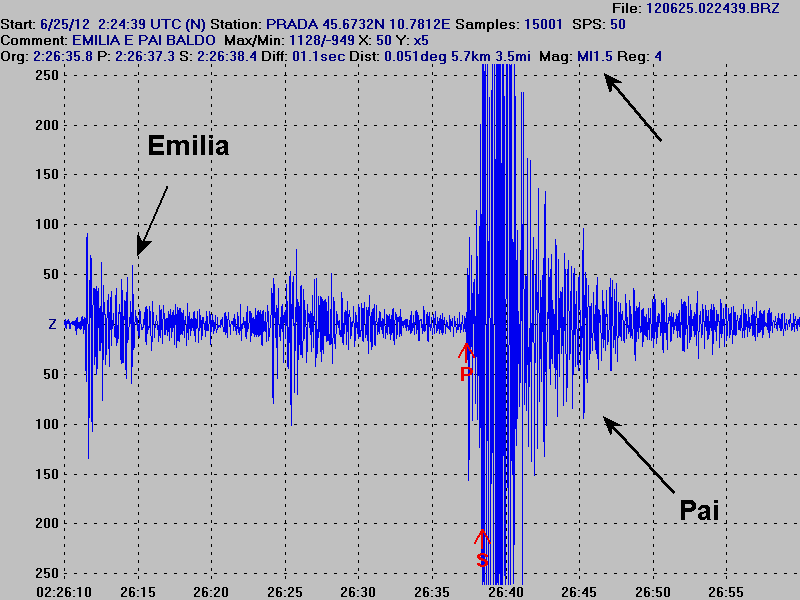Click the red P pick marker
Viewport: 800px width, 600px height.
pyautogui.click(x=466, y=362)
